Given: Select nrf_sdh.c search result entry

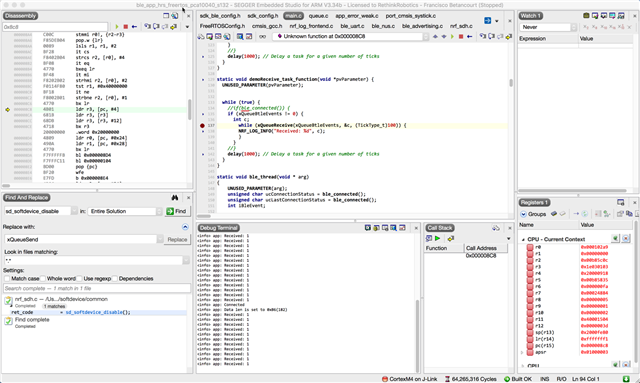Looking at the screenshot, I should tap(61, 299).
